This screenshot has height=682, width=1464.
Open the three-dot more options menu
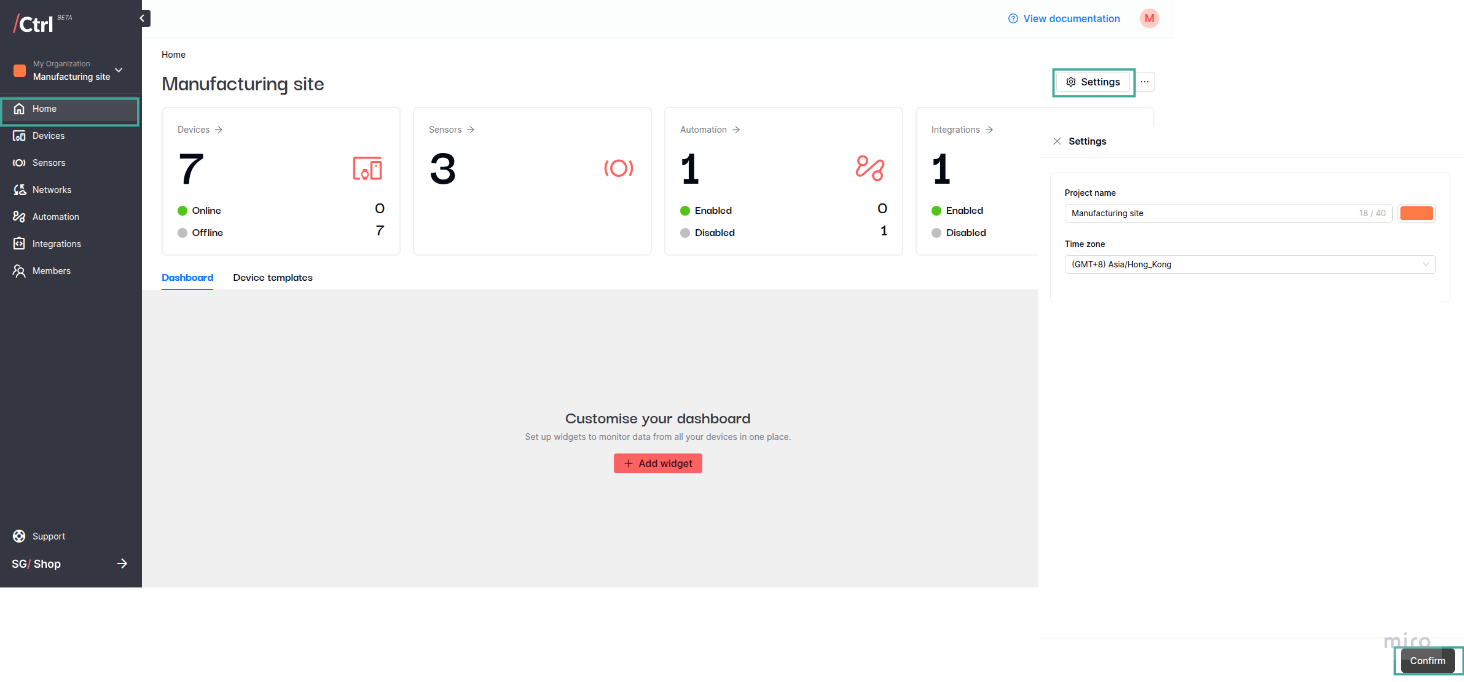click(1145, 82)
